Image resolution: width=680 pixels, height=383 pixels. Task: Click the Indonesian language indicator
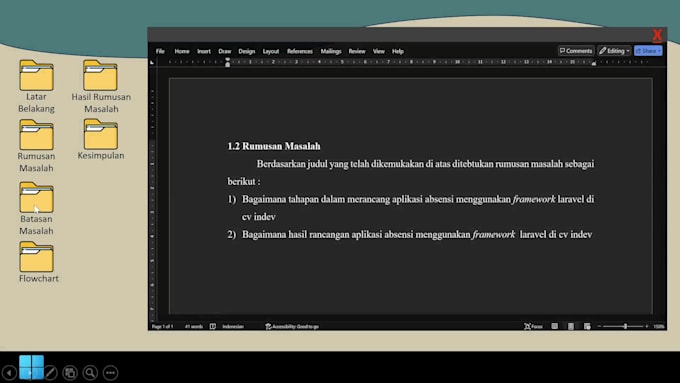click(233, 326)
